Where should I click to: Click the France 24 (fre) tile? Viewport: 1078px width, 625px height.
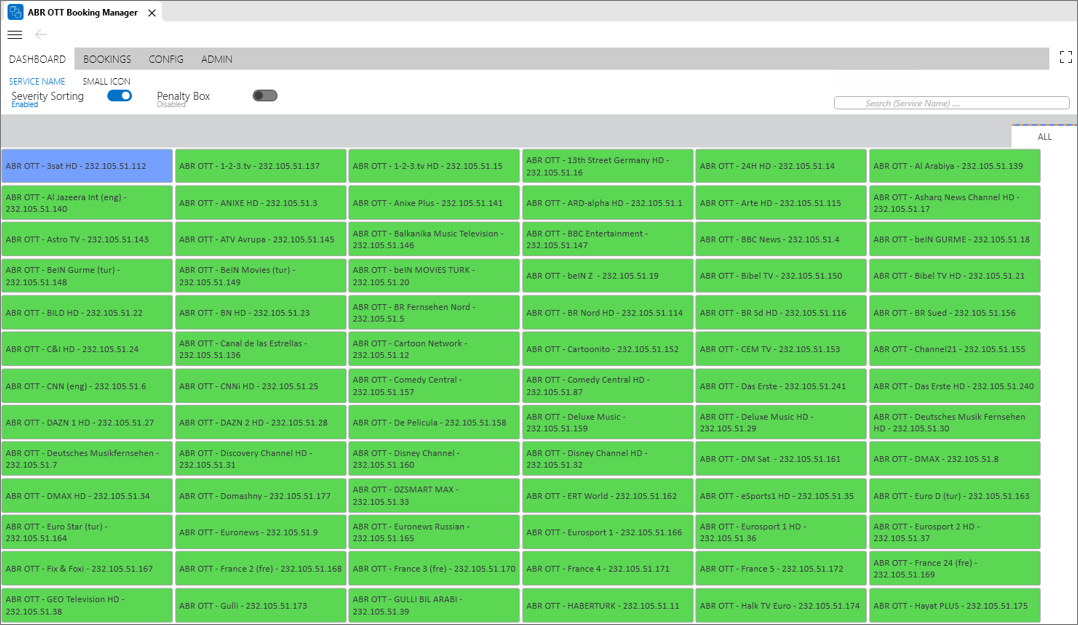click(x=955, y=569)
